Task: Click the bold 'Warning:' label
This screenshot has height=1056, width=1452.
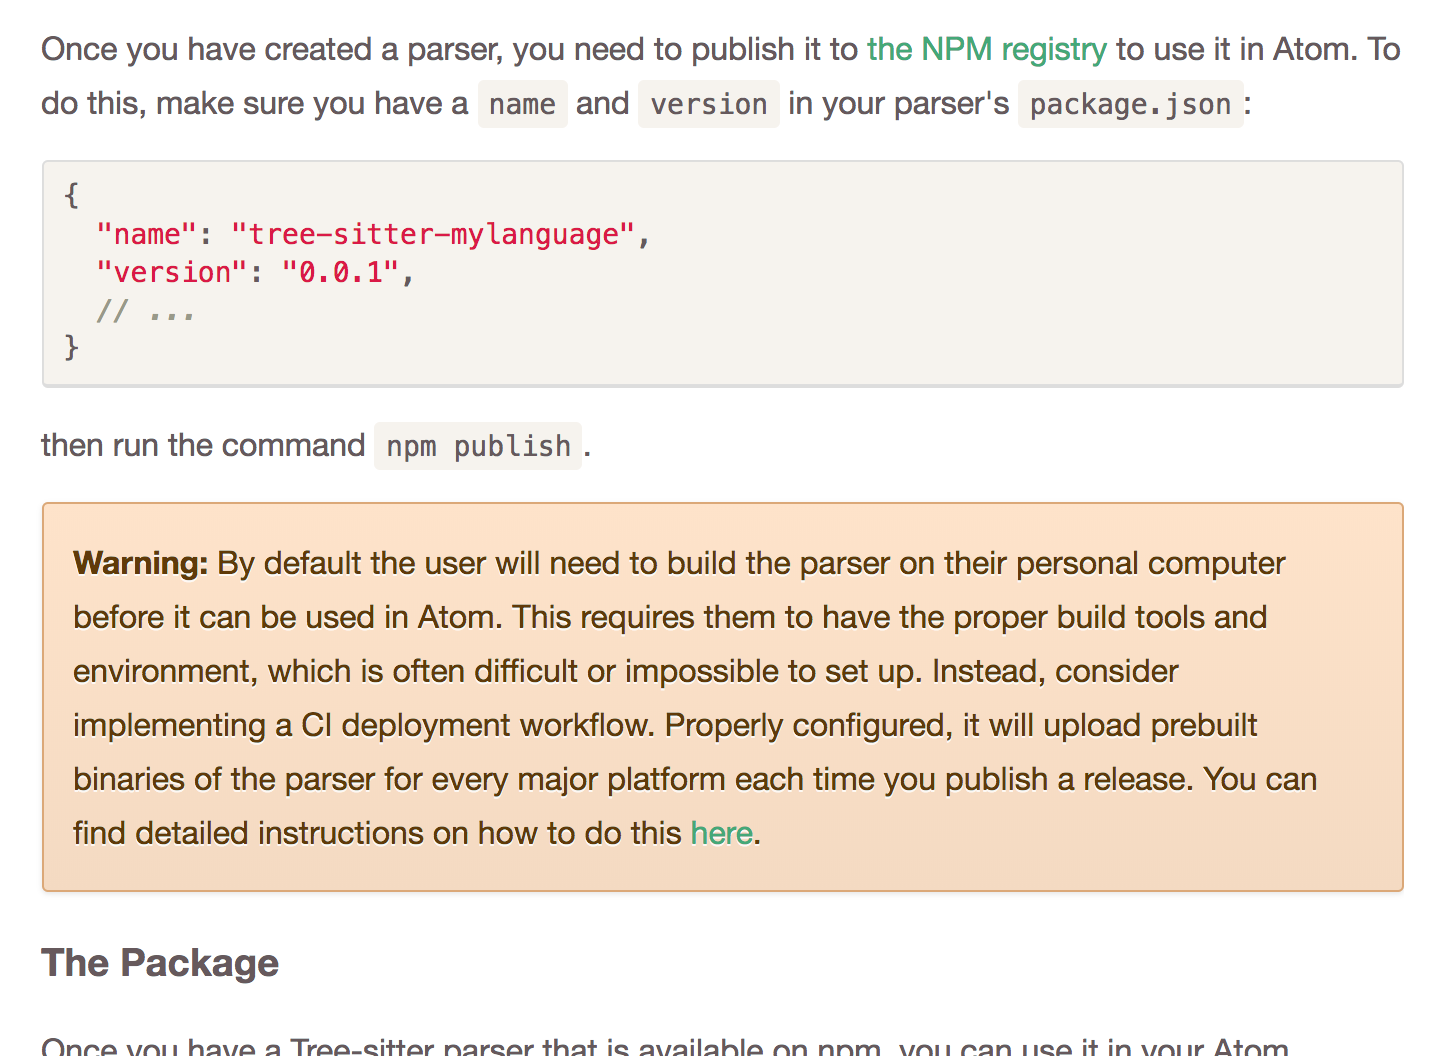Action: click(140, 563)
